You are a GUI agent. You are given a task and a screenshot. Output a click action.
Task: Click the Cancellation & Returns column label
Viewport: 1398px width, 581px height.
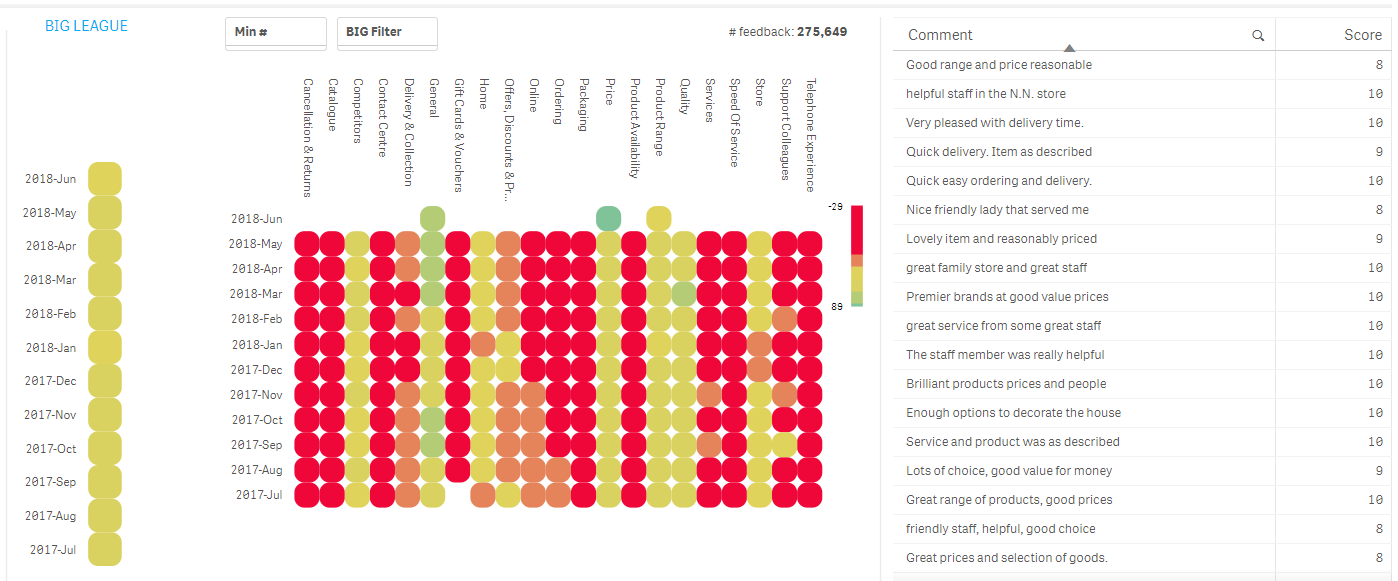(307, 137)
